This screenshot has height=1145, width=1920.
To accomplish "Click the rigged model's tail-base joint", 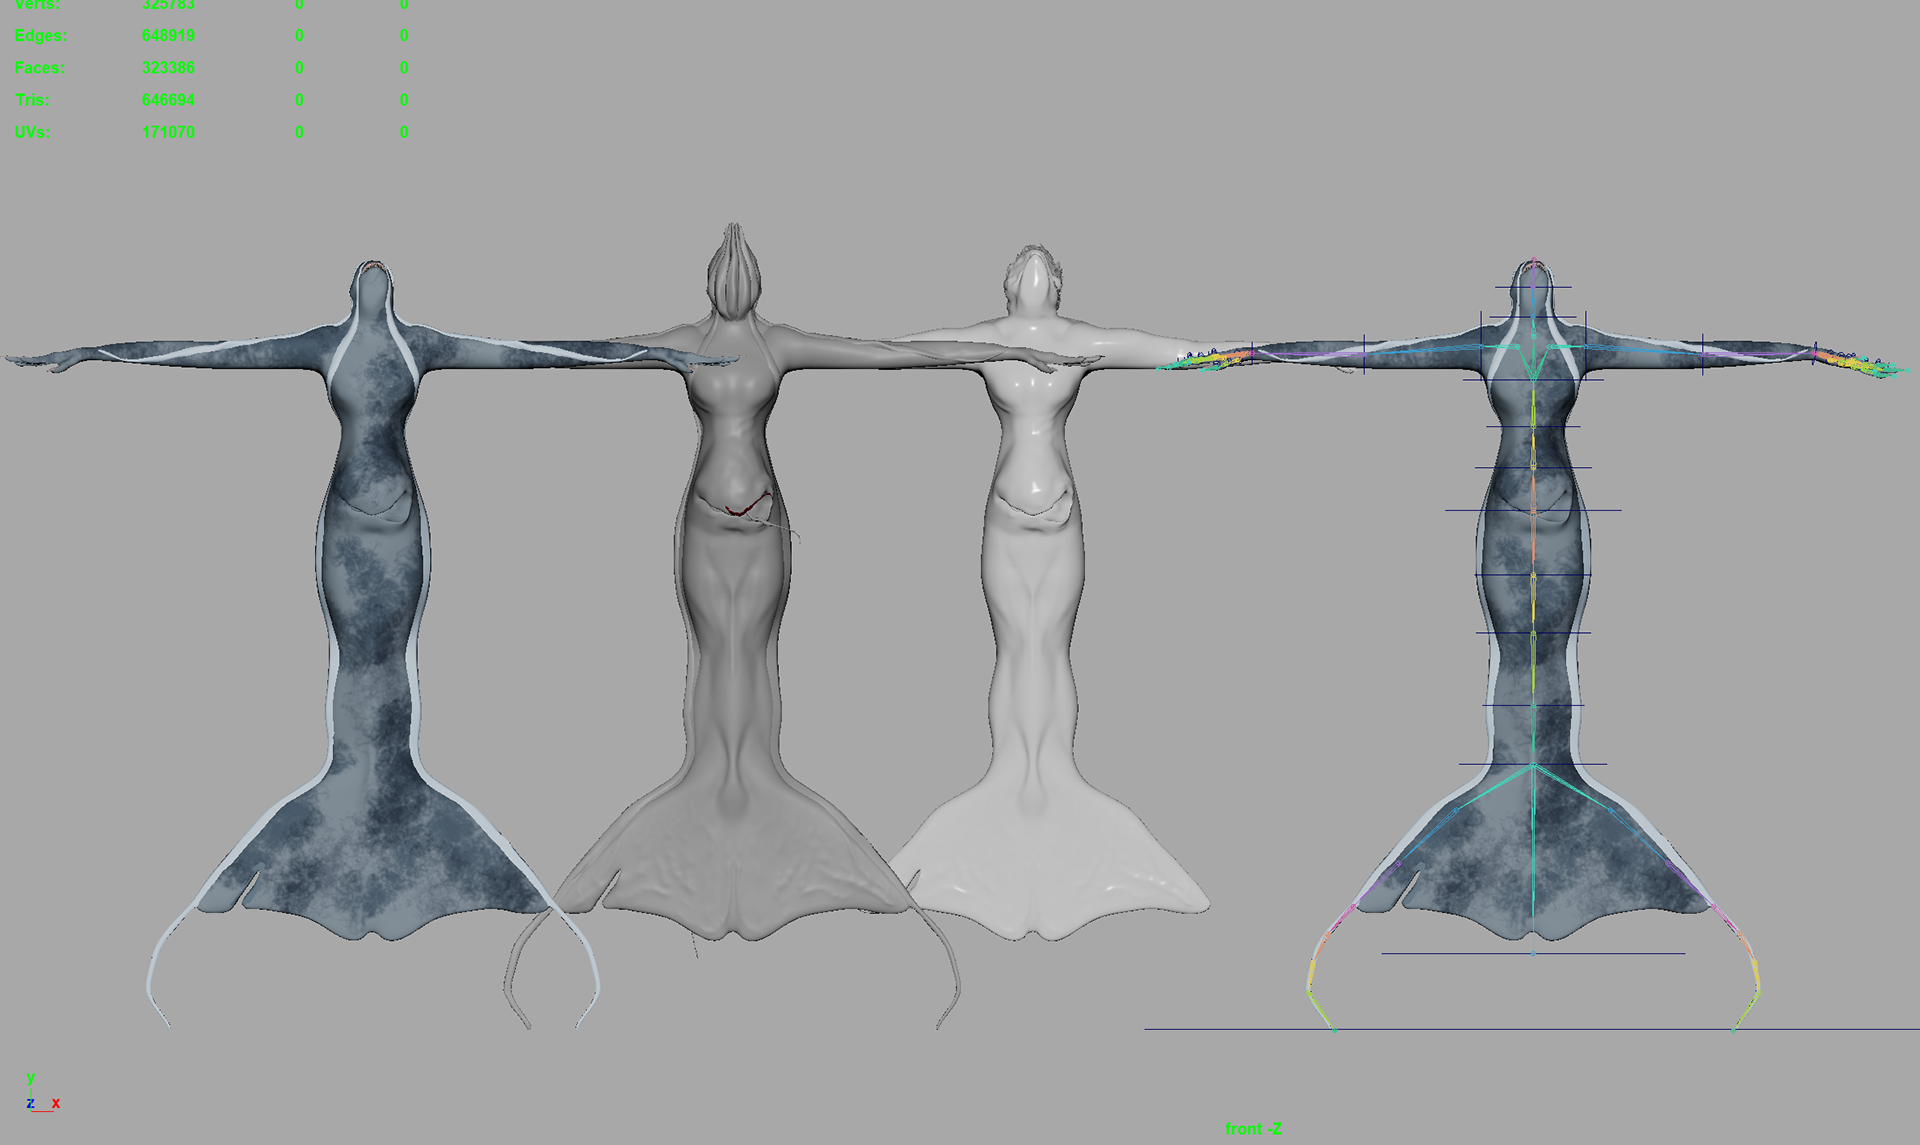I will point(1533,765).
